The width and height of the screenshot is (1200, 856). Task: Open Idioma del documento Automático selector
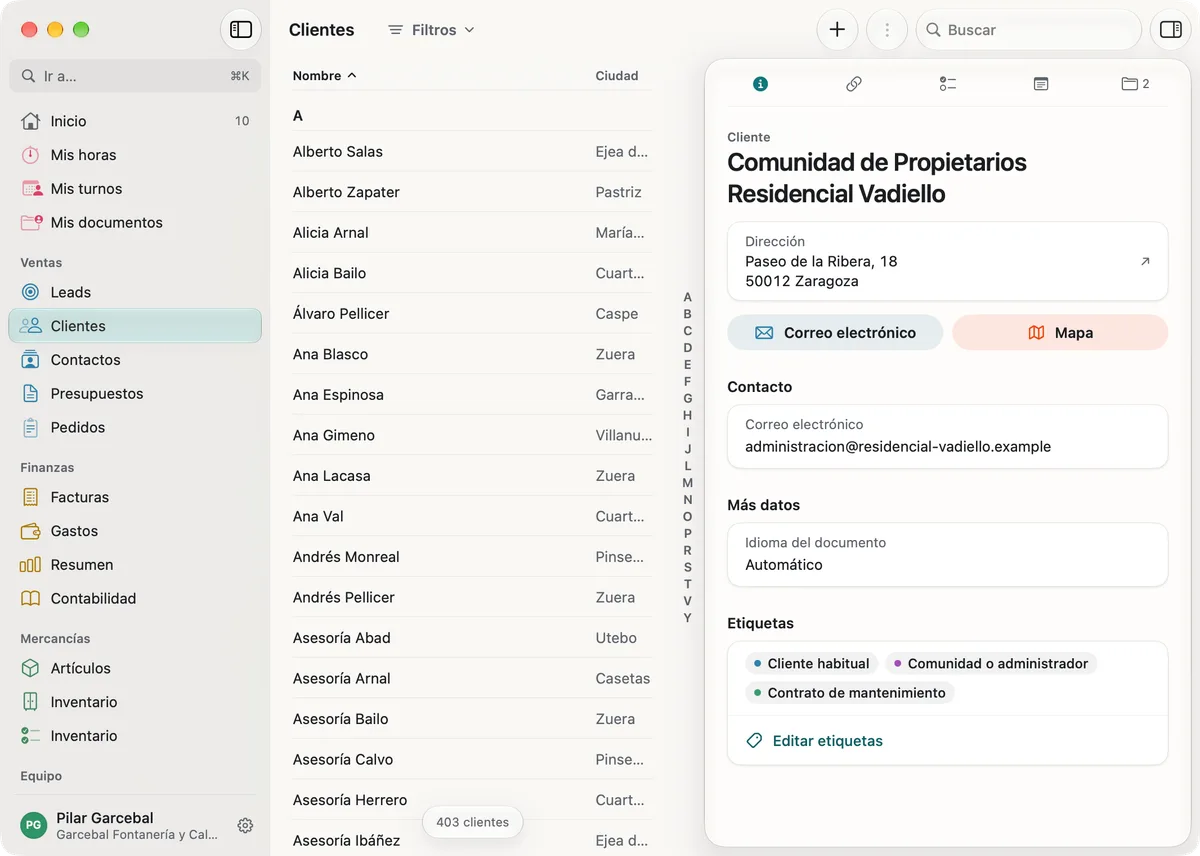click(x=947, y=554)
